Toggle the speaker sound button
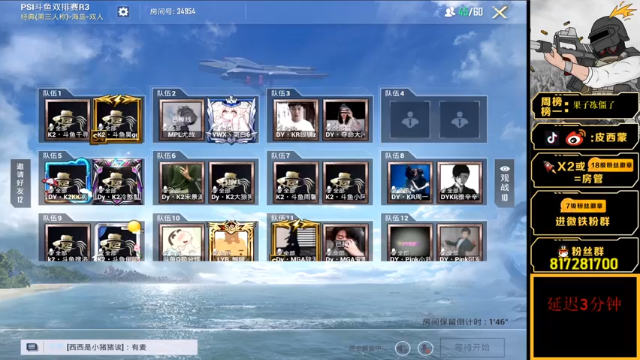Viewport: 640px width, 360px height. pos(403,348)
